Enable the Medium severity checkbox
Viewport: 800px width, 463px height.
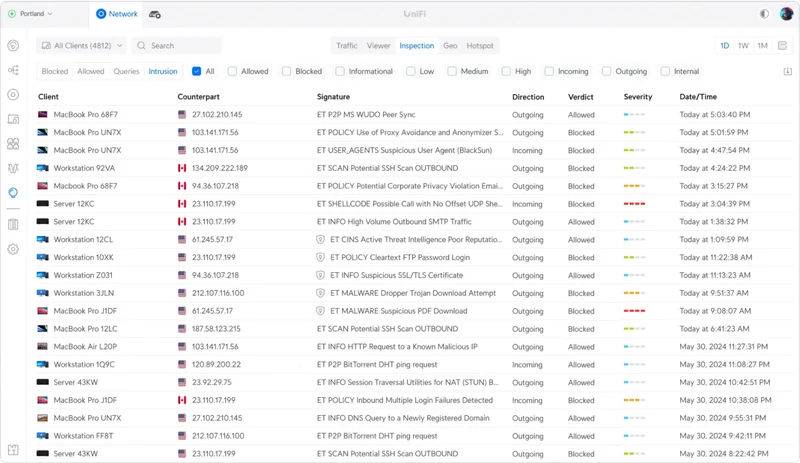pyautogui.click(x=452, y=71)
